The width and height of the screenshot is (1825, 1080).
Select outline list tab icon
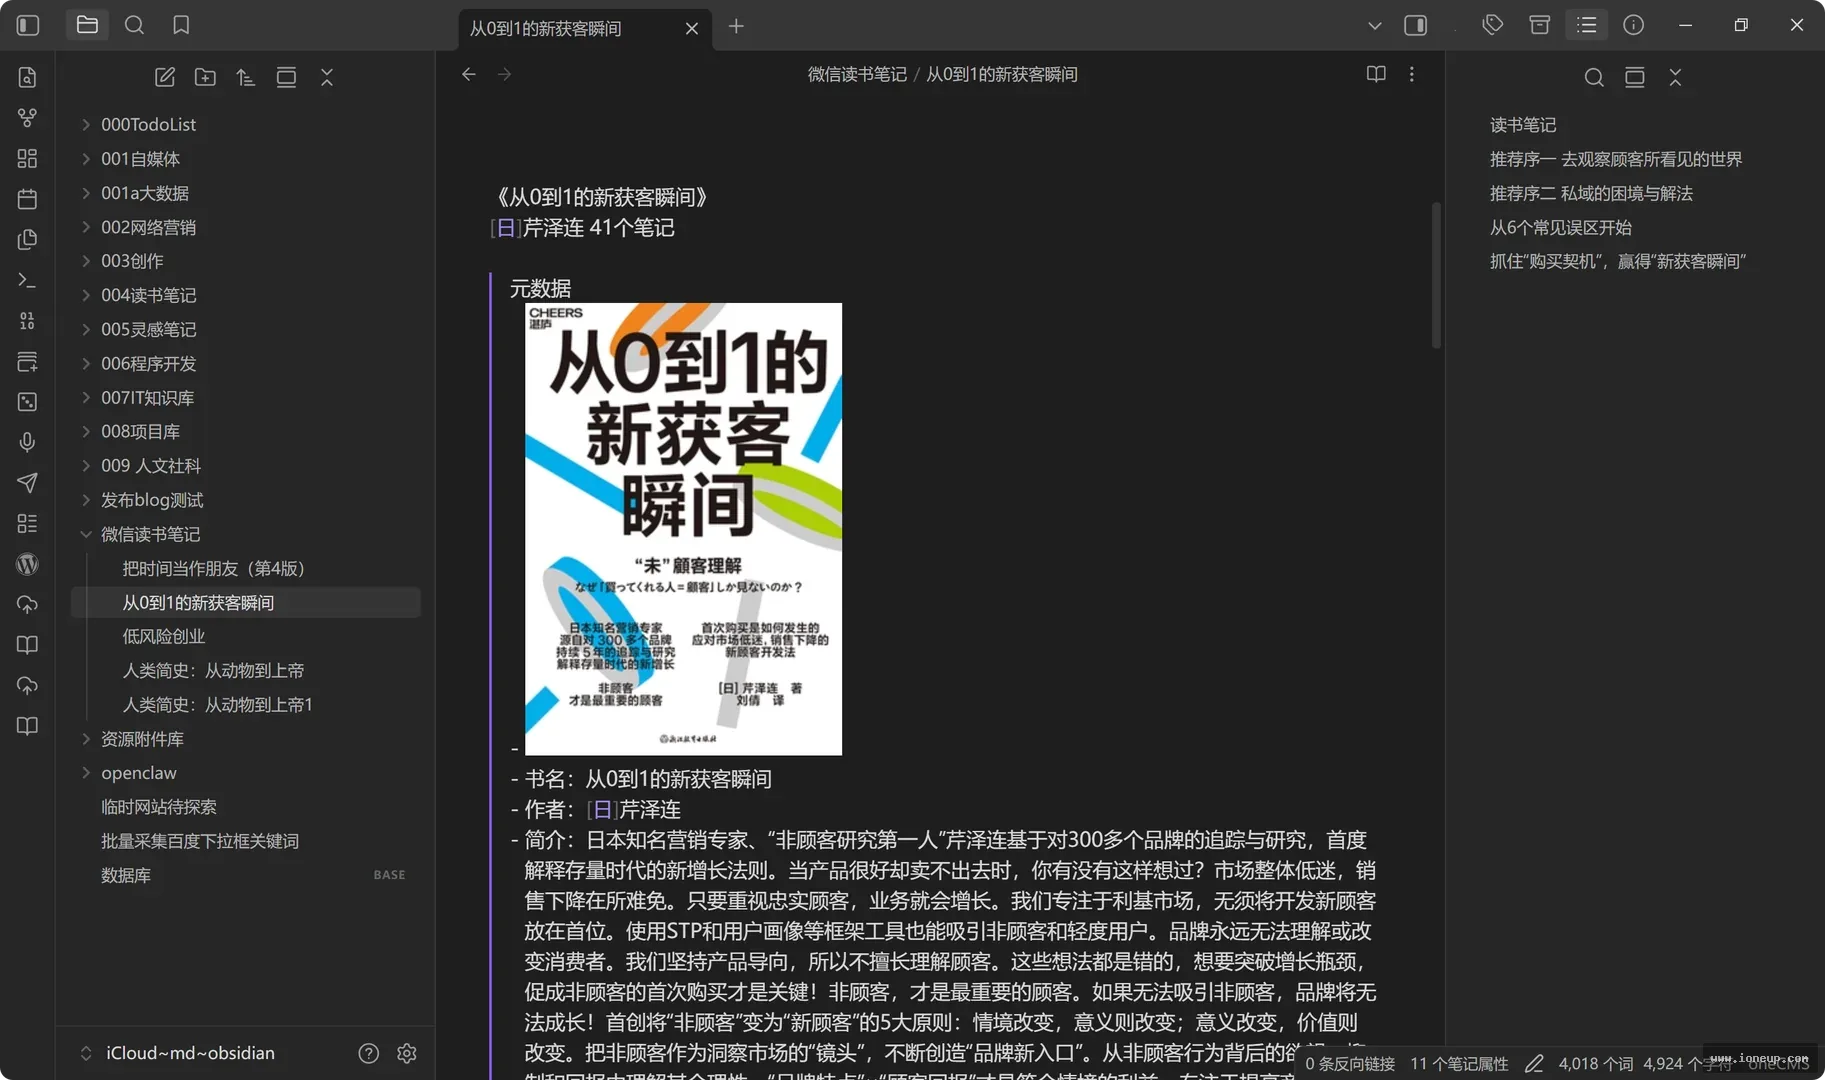[x=1587, y=25]
